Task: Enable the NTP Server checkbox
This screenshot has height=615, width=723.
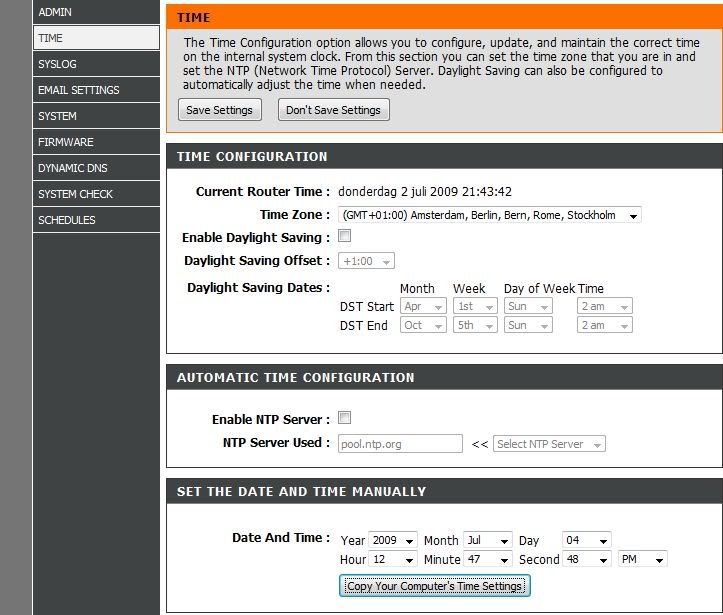Action: tap(344, 418)
